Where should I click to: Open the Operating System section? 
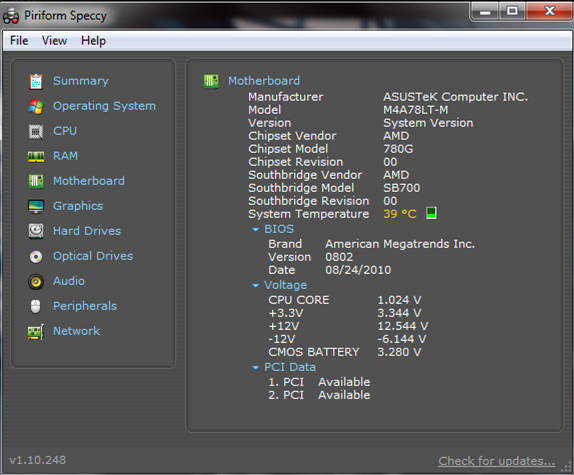[104, 106]
